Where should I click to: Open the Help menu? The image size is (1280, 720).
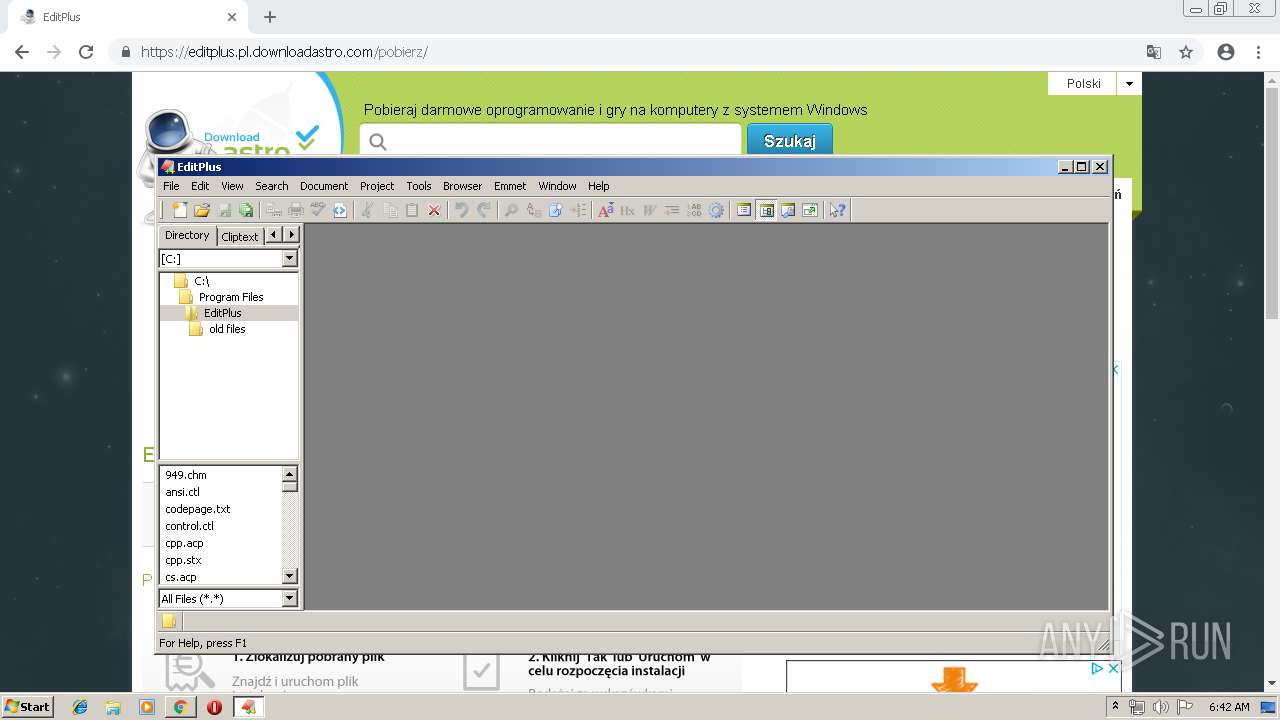pyautogui.click(x=598, y=186)
